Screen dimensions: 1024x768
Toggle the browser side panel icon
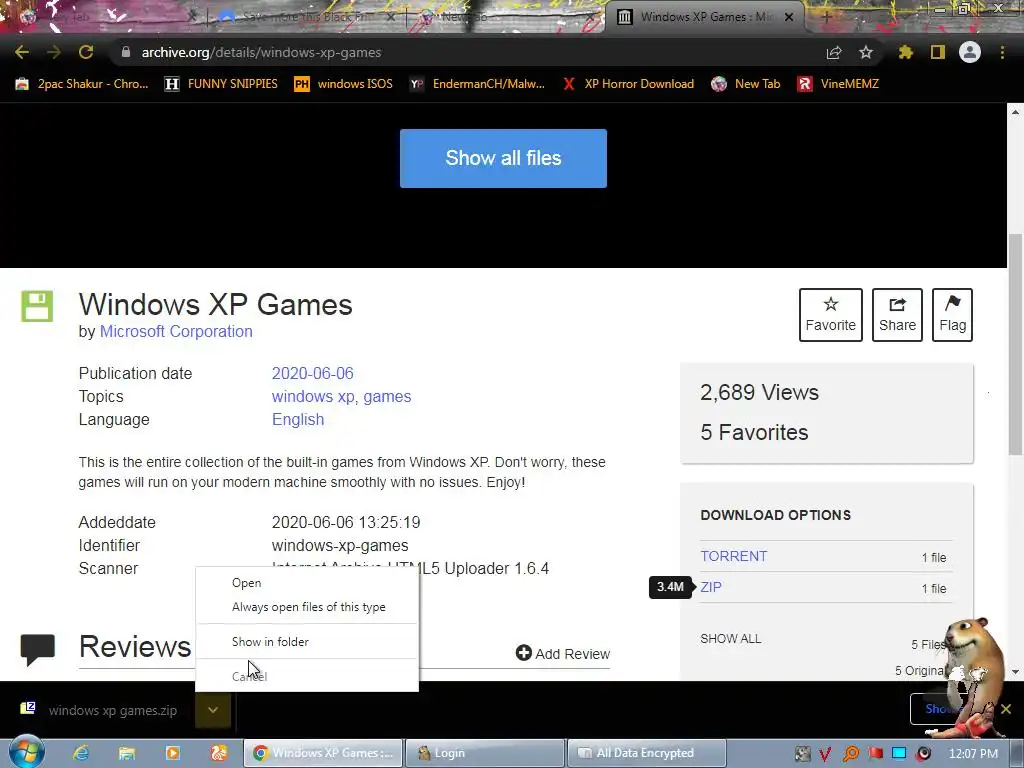[938, 52]
